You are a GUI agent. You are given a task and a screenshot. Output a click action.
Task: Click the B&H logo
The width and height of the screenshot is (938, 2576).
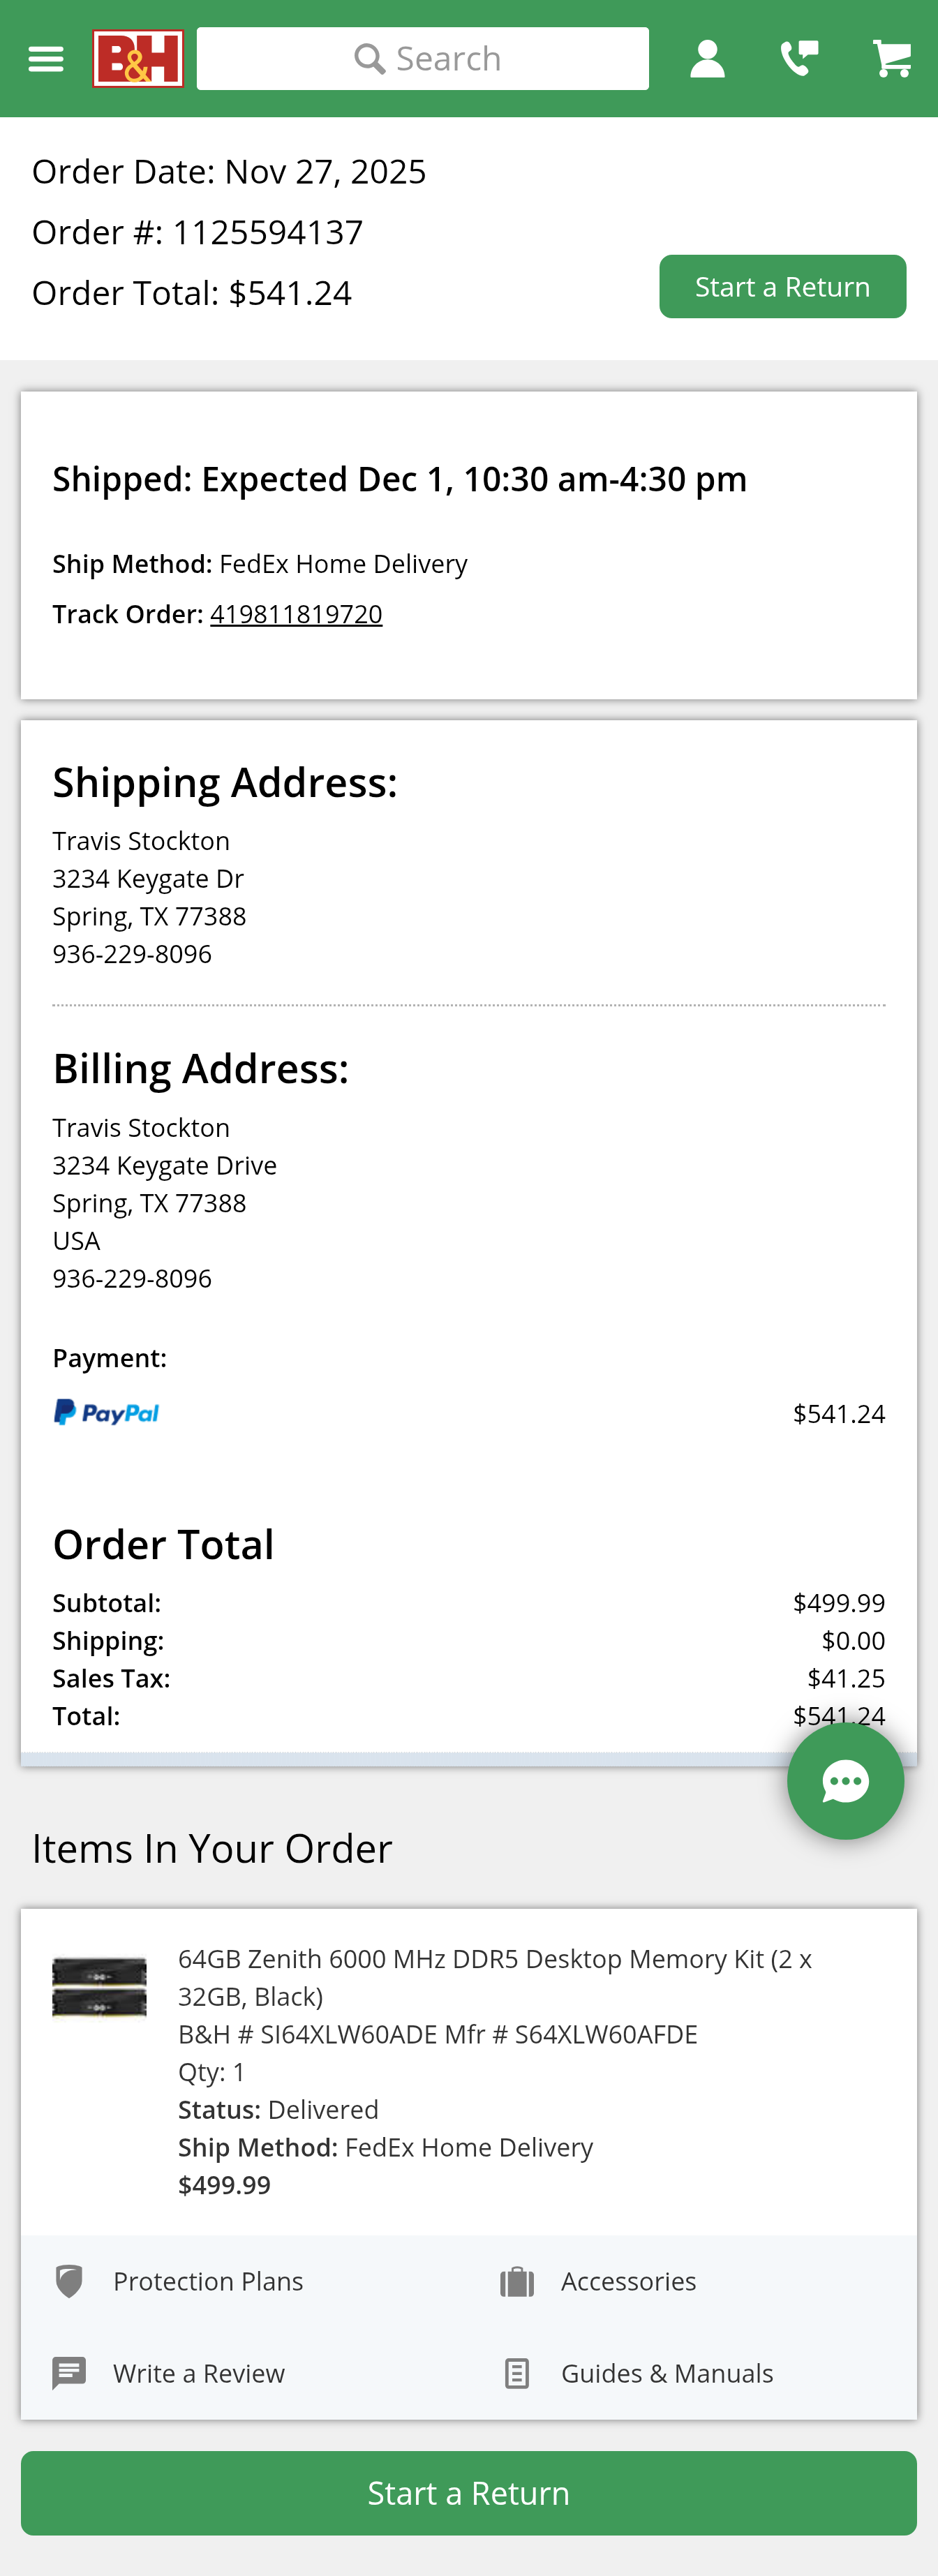pyautogui.click(x=138, y=59)
